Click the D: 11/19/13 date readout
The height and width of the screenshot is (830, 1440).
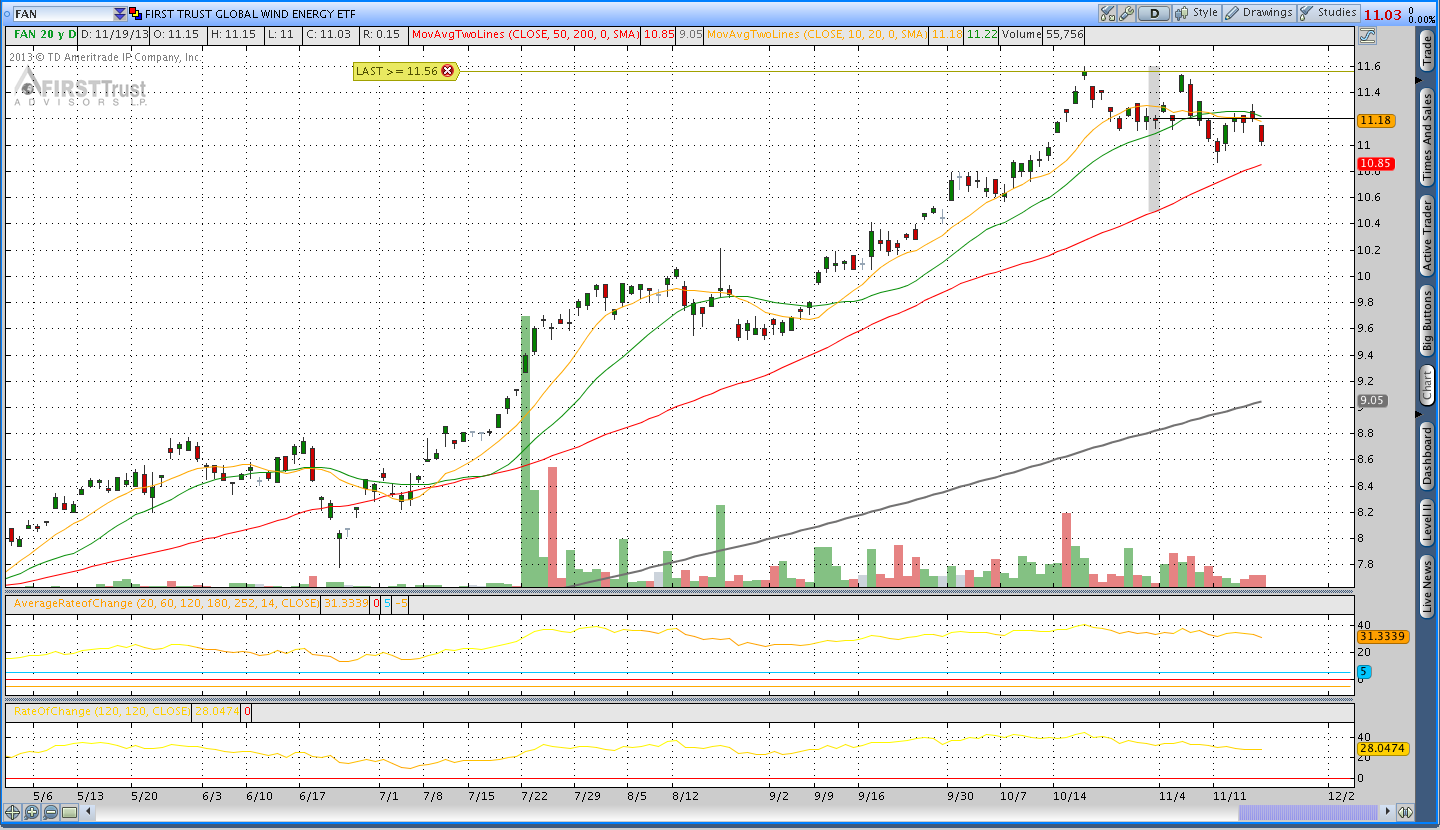(x=112, y=34)
